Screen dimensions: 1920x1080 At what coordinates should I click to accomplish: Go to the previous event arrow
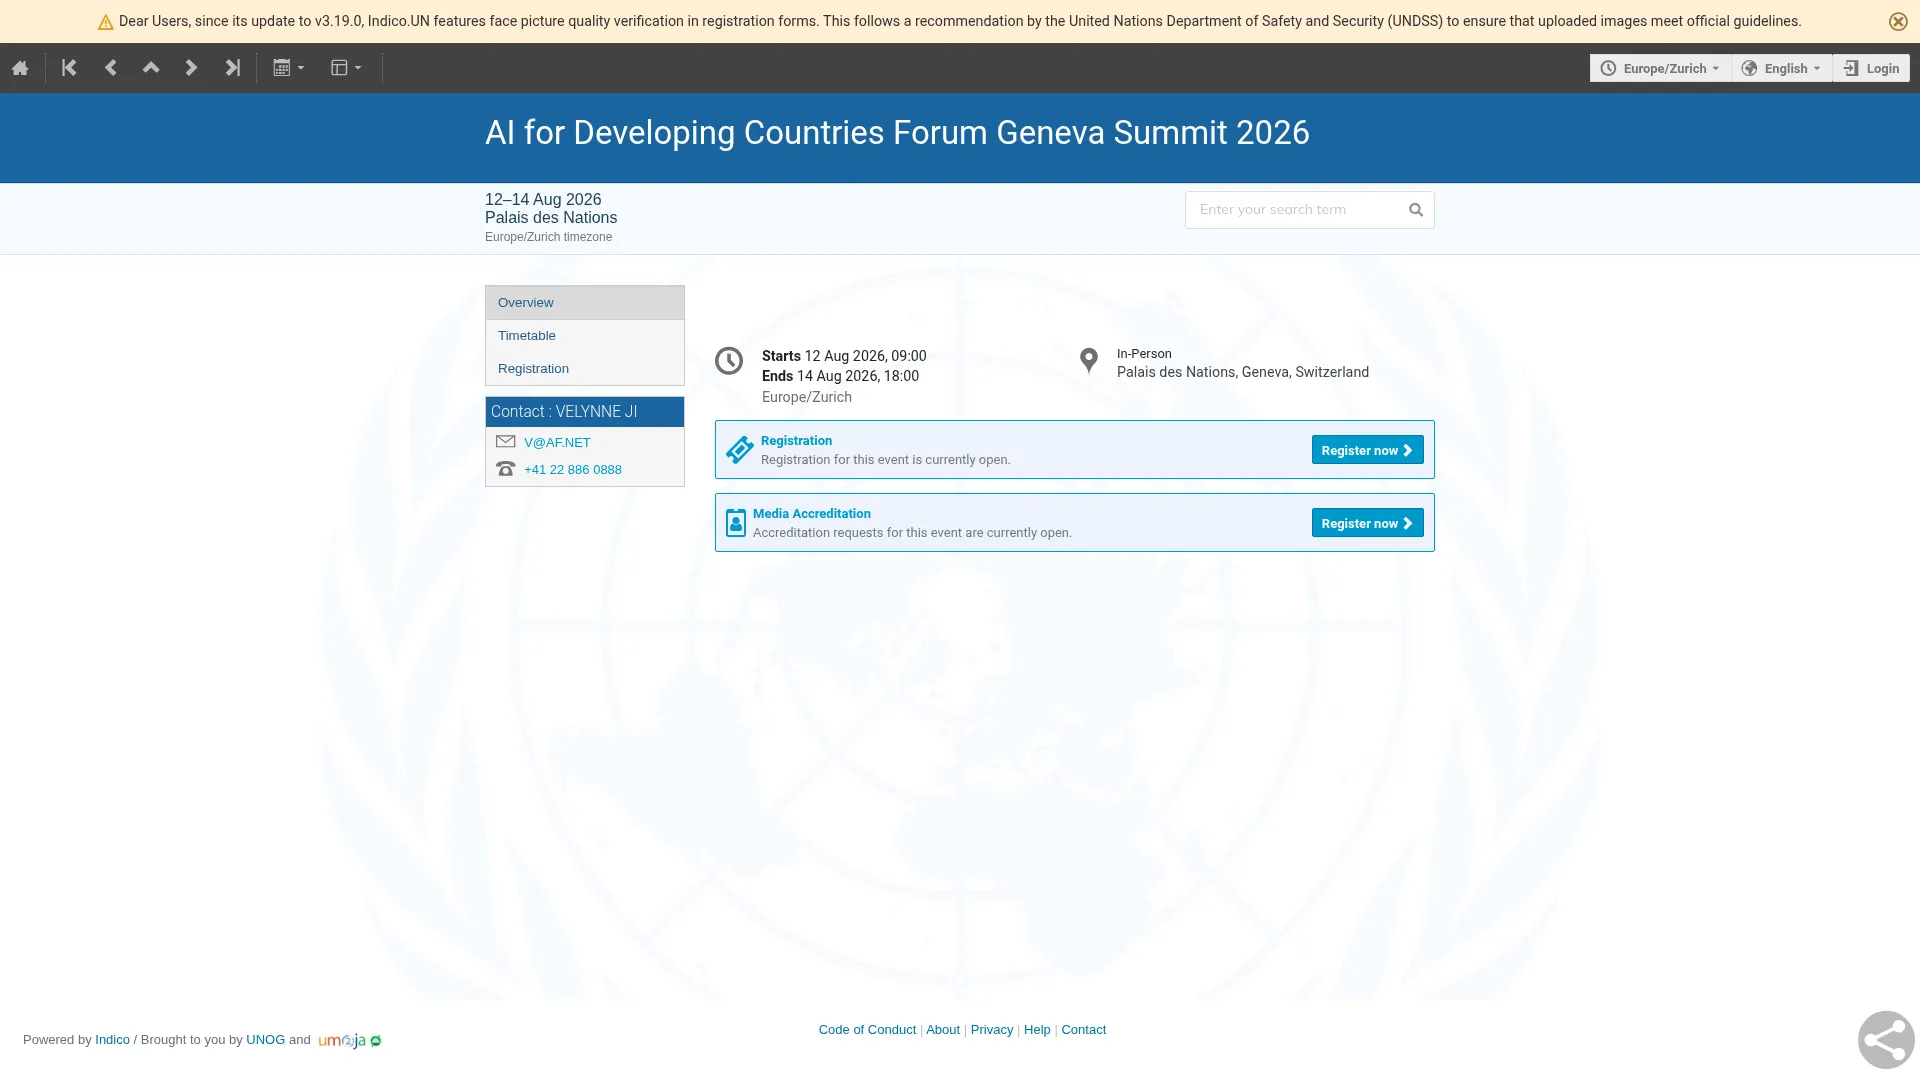(111, 68)
